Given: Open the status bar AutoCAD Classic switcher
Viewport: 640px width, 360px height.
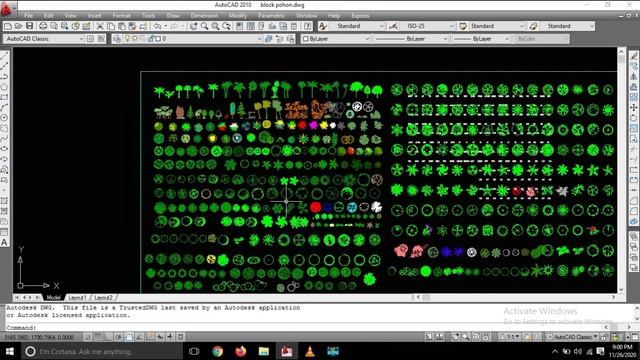Looking at the screenshot, I should [x=572, y=337].
